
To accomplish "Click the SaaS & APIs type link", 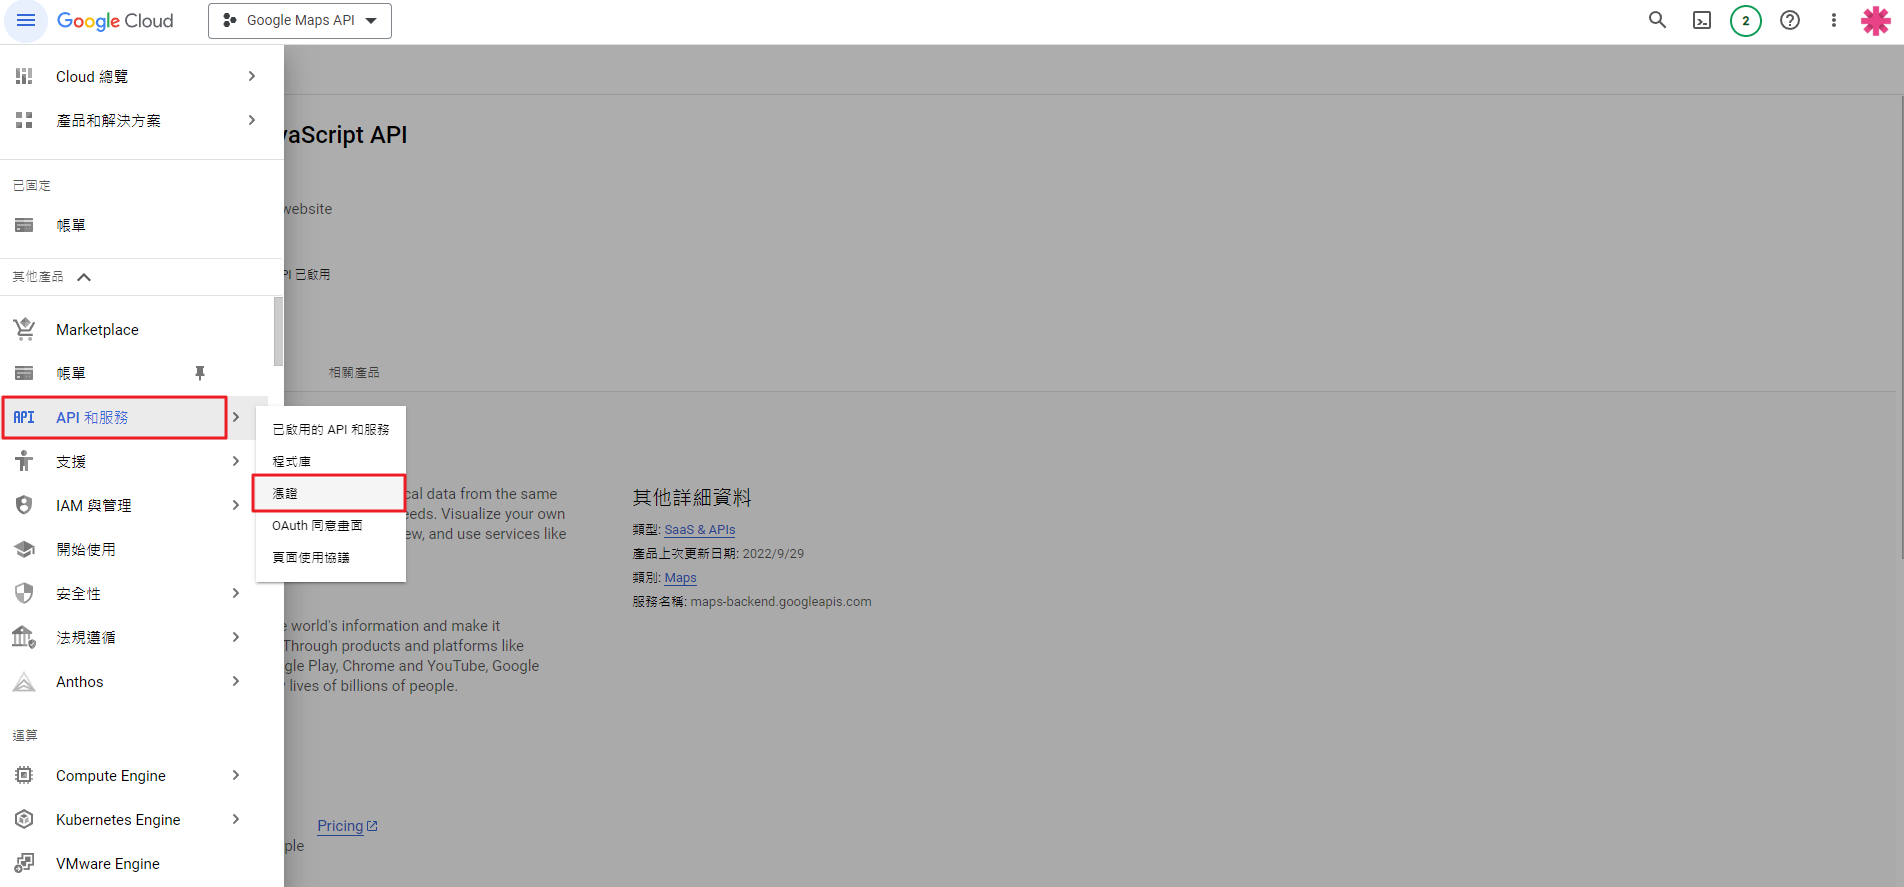I will pos(699,530).
